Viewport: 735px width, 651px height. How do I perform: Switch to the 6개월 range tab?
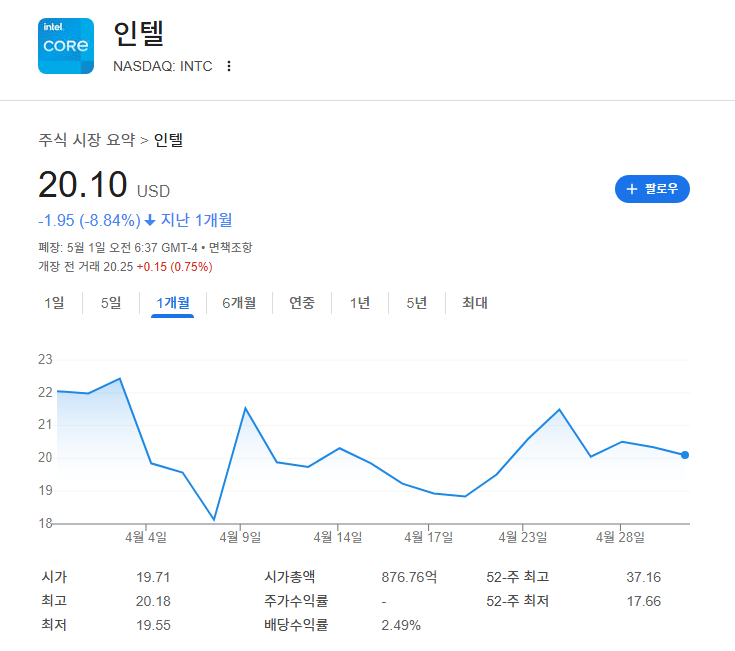coord(239,303)
